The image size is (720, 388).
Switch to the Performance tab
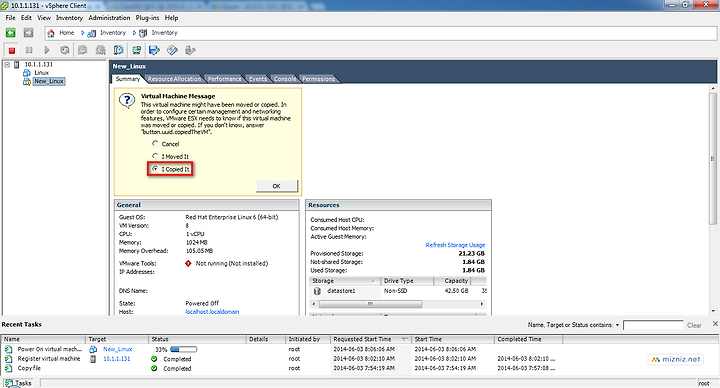225,79
